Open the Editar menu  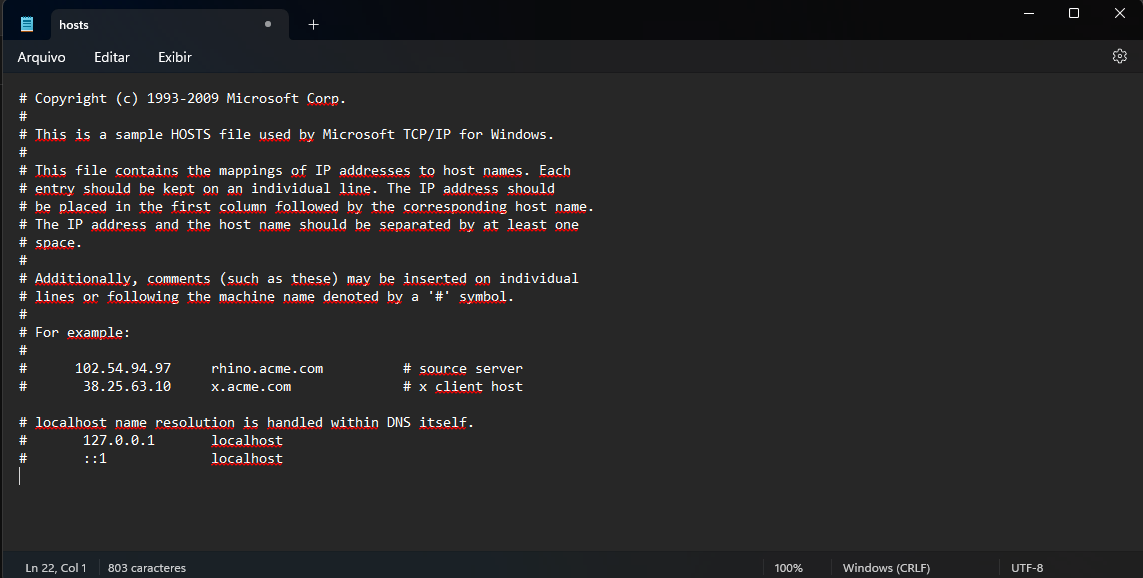(112, 57)
